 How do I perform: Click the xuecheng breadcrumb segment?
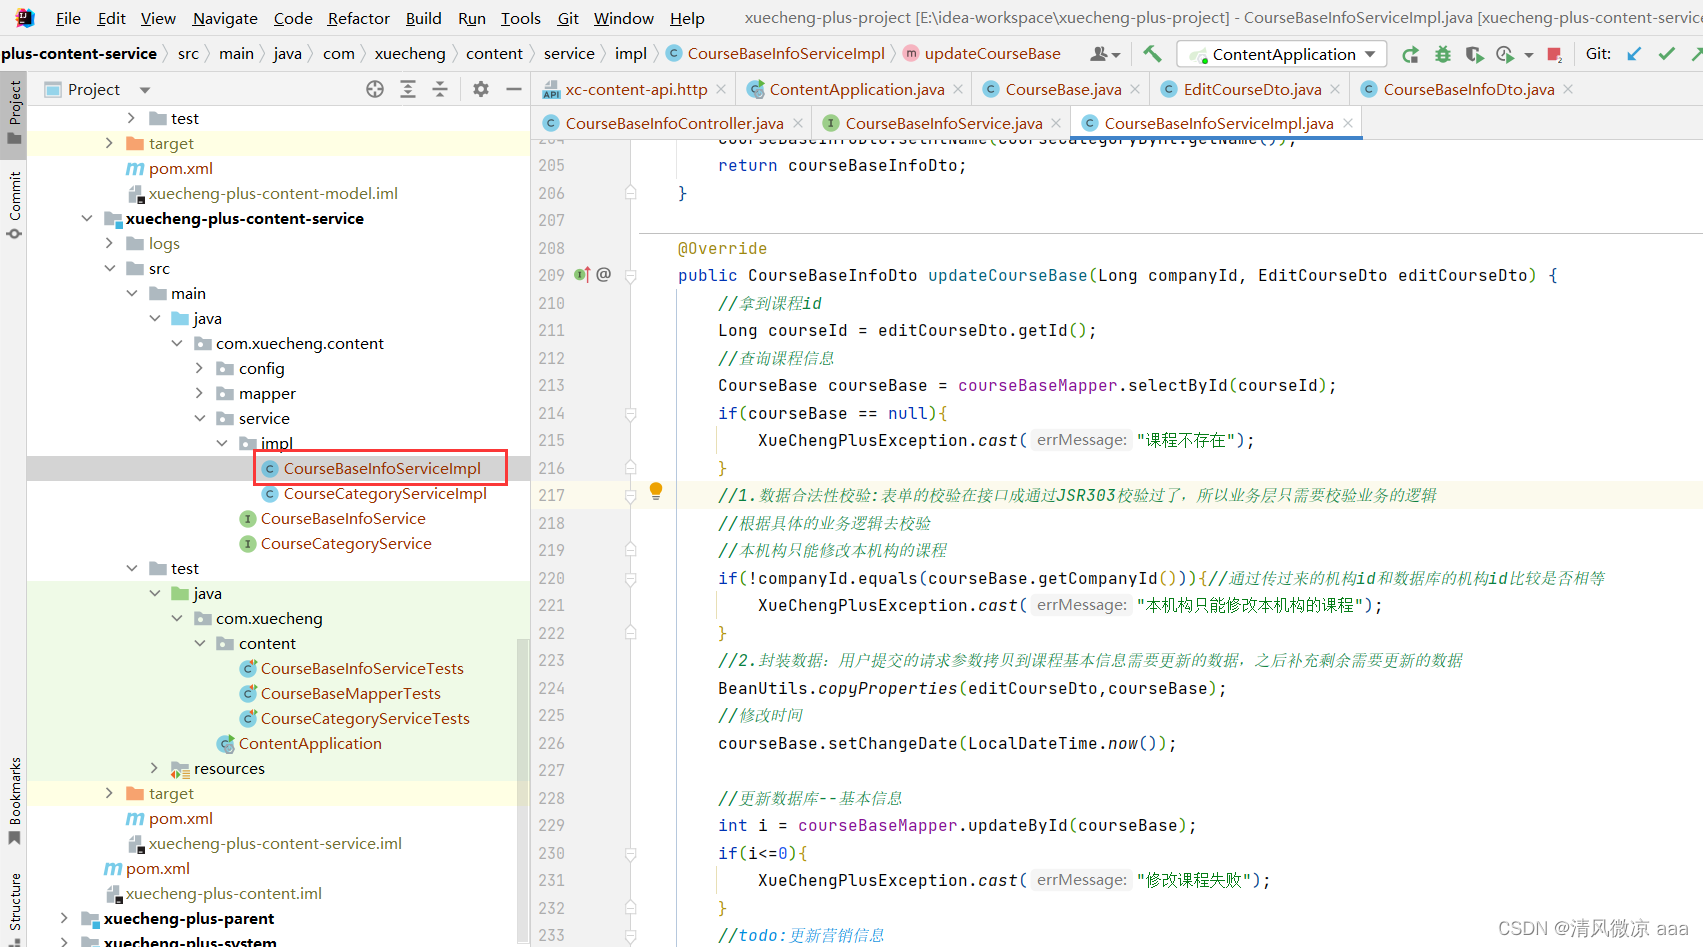[x=410, y=54]
